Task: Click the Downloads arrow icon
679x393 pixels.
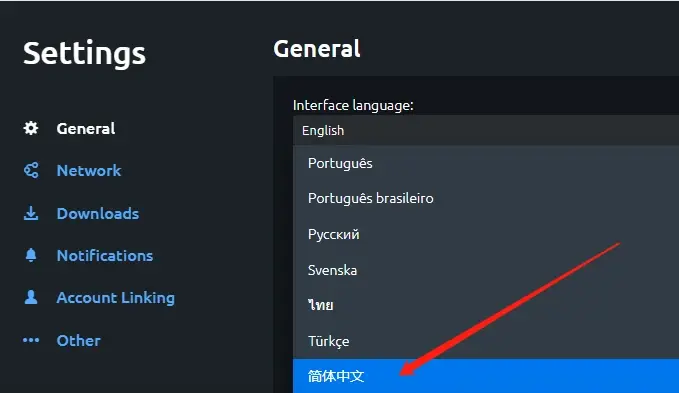Action: pyautogui.click(x=31, y=213)
